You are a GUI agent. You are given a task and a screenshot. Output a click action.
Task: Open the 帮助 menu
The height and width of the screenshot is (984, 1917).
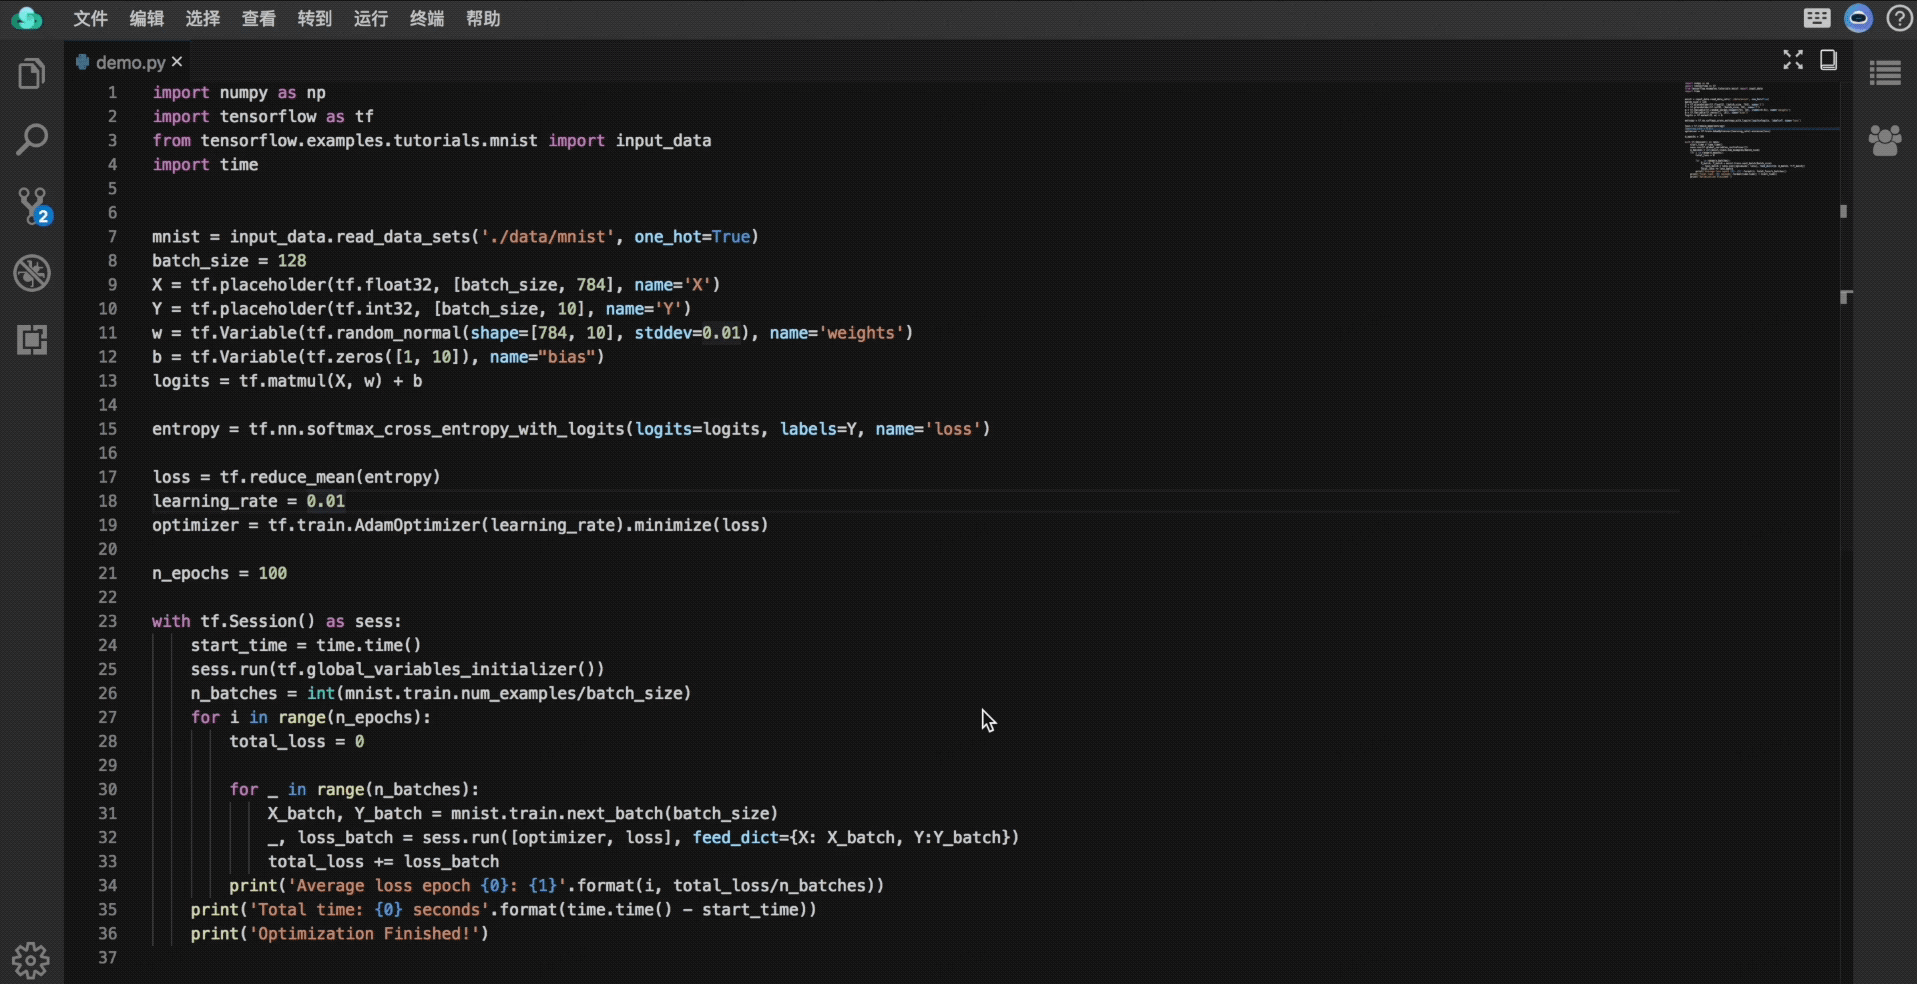coord(482,18)
